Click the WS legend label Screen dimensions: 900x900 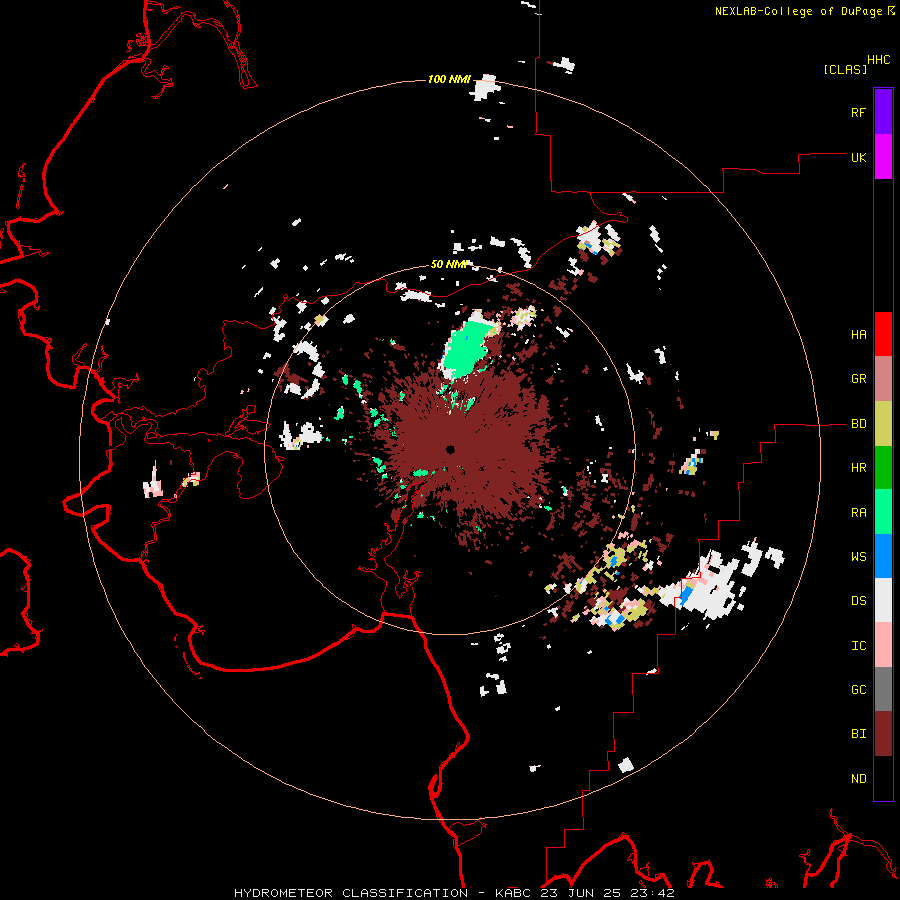click(858, 557)
